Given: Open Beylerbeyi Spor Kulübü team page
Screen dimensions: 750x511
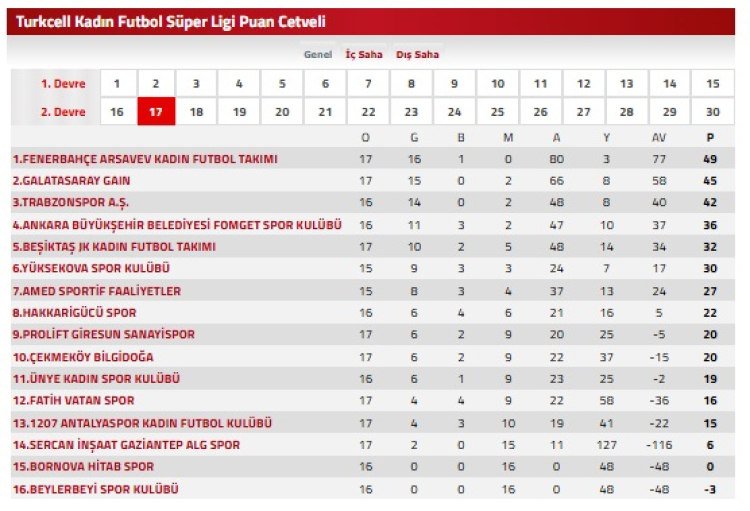Looking at the screenshot, I should coord(95,489).
